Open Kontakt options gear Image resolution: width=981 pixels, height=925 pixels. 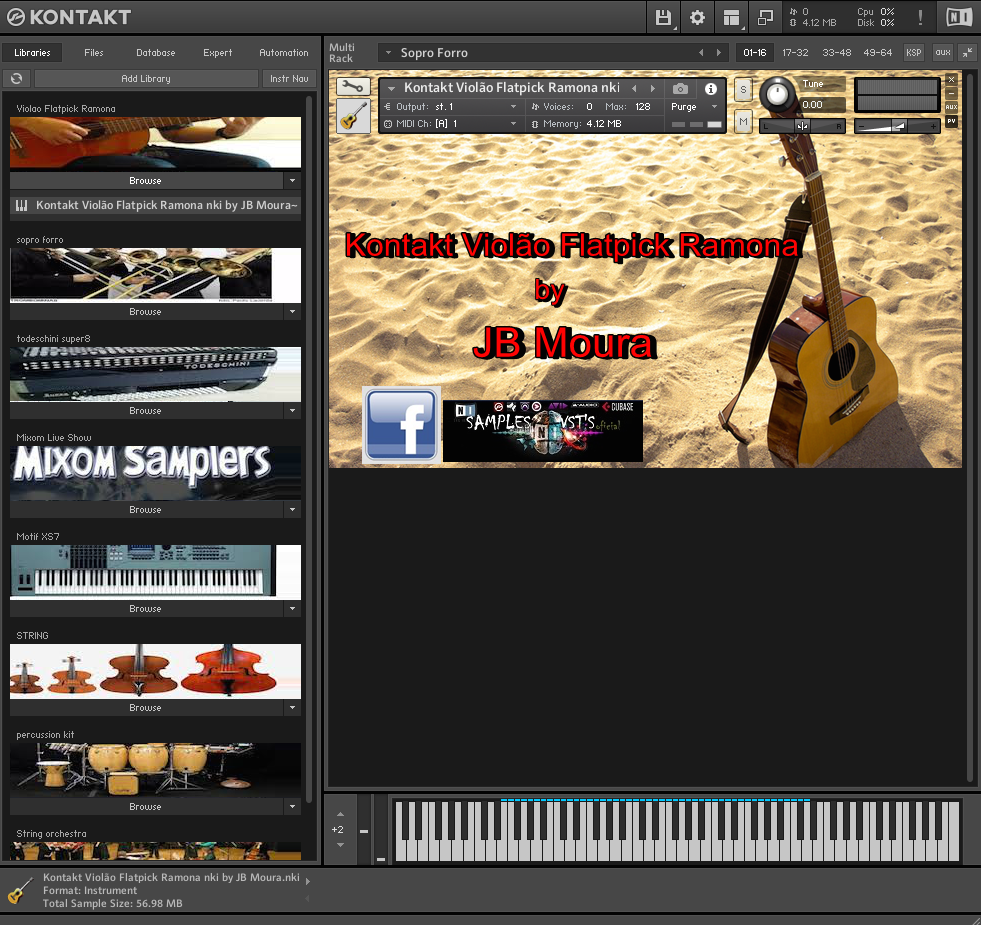[x=697, y=18]
